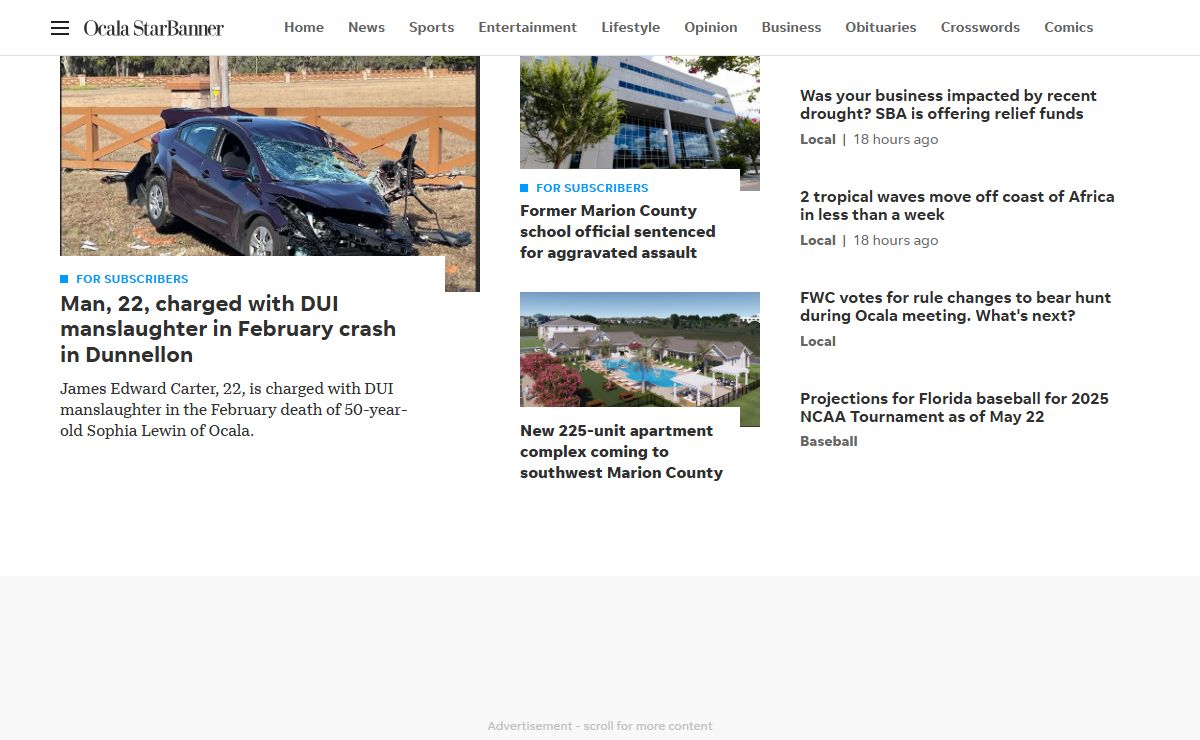Click Local label under SBA story

(818, 139)
